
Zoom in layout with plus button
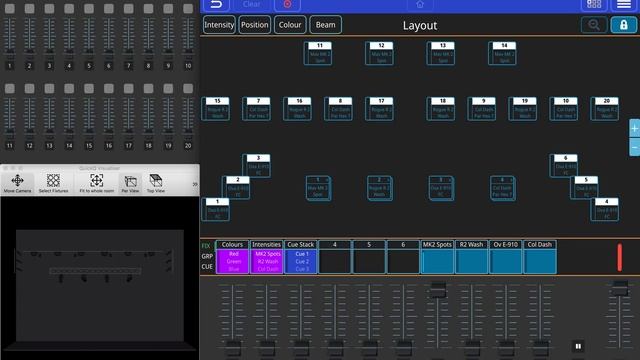635,129
